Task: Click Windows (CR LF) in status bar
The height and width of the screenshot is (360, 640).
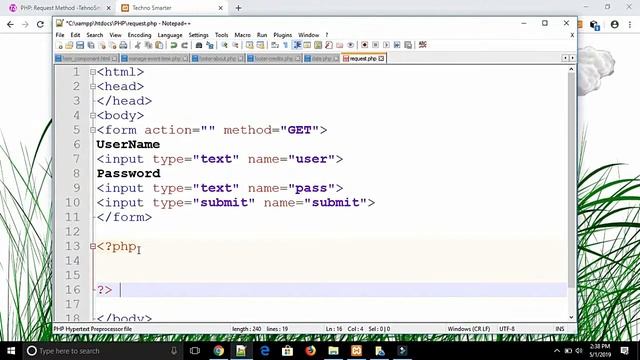Action: point(469,329)
